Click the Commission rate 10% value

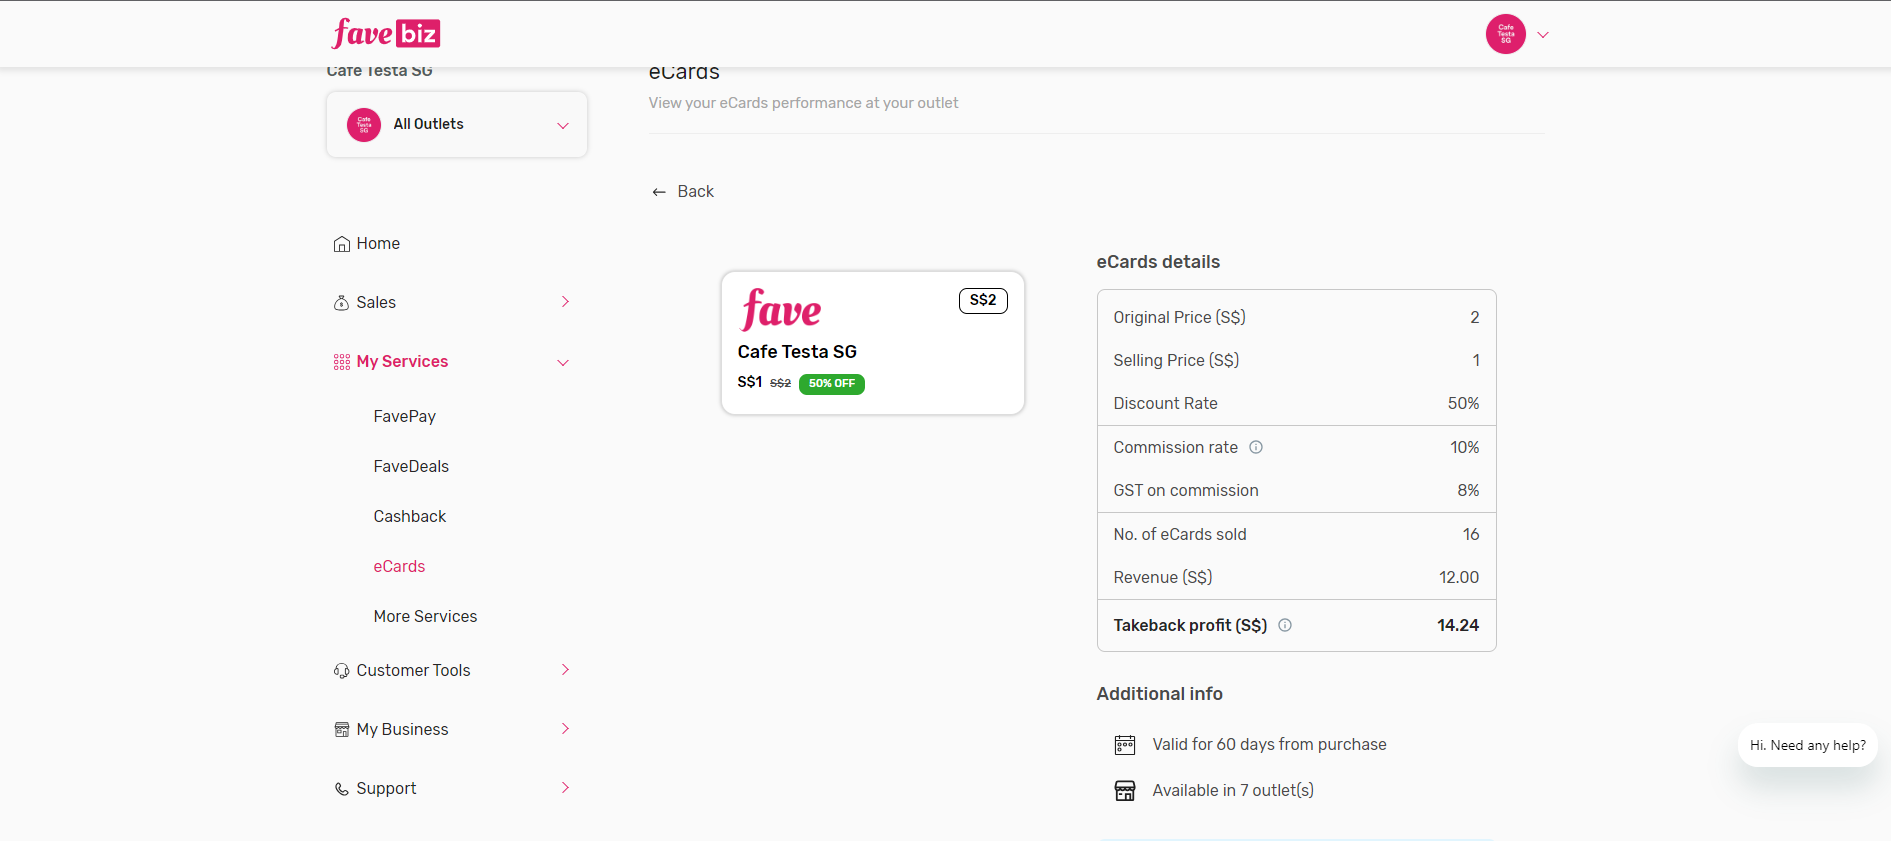click(1465, 448)
